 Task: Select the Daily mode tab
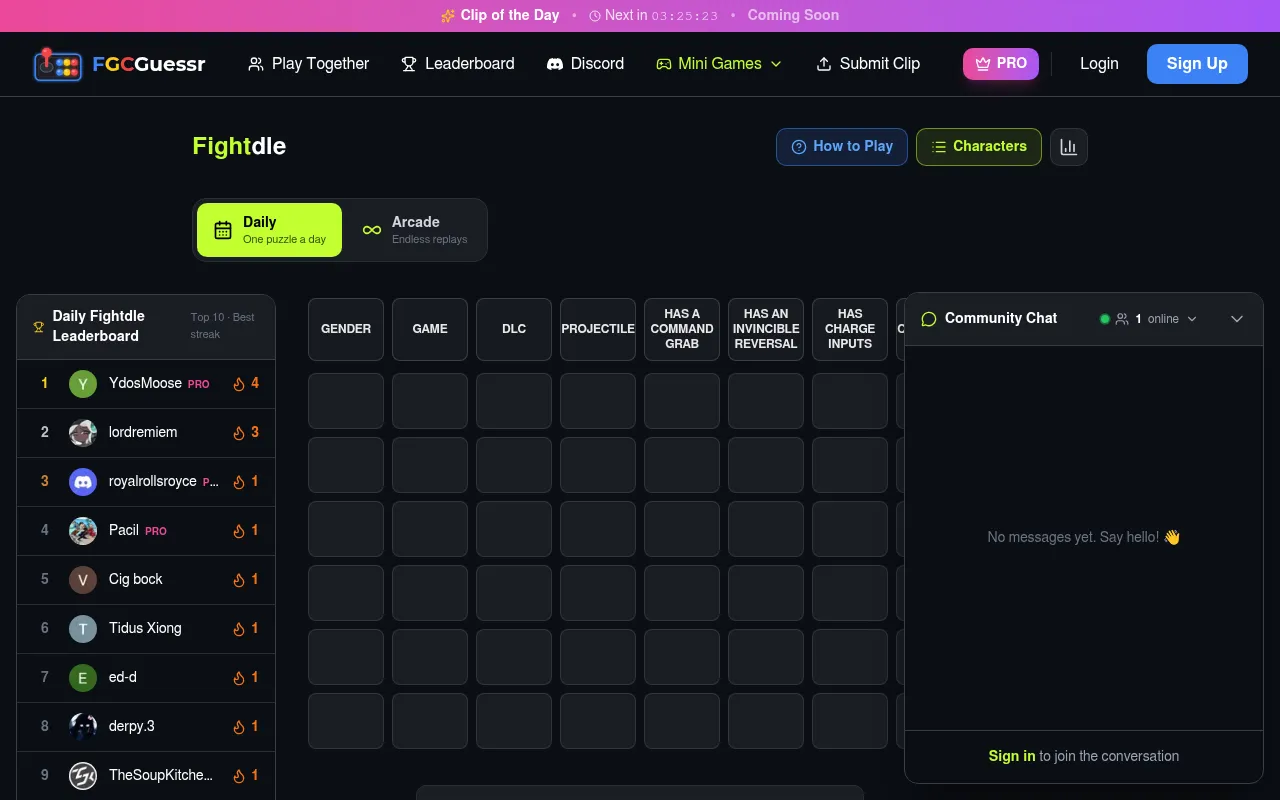click(x=269, y=230)
